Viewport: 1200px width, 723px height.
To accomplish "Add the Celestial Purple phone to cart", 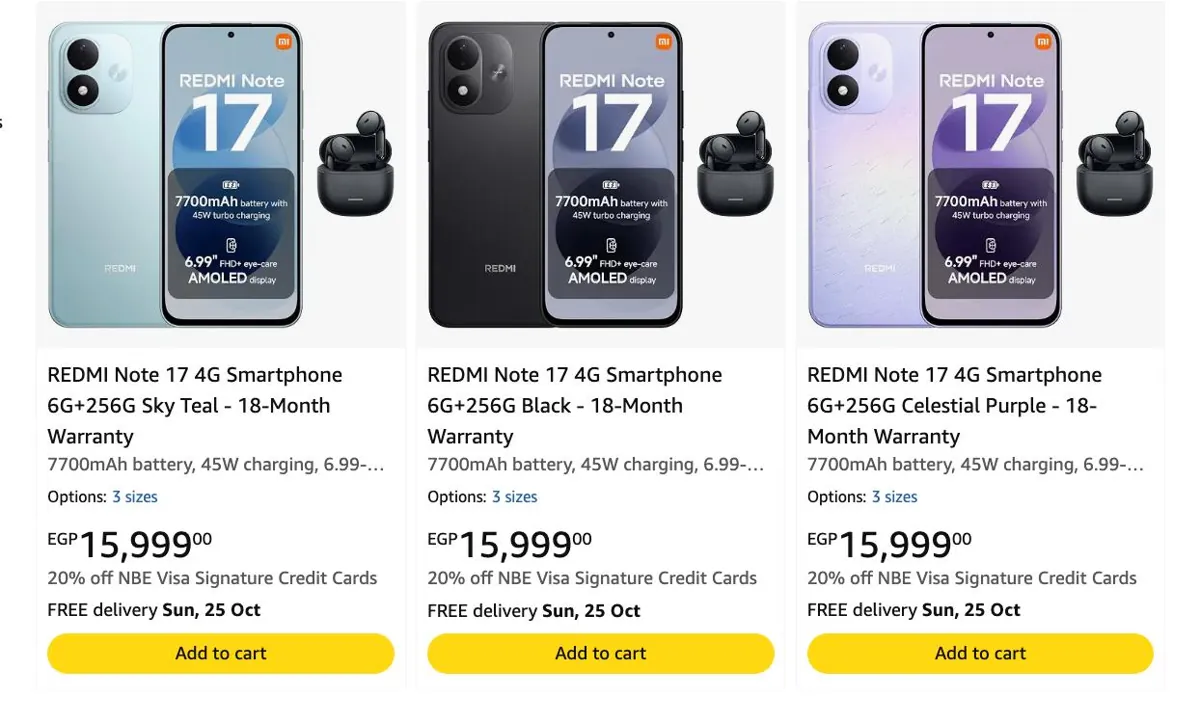I will tap(980, 653).
